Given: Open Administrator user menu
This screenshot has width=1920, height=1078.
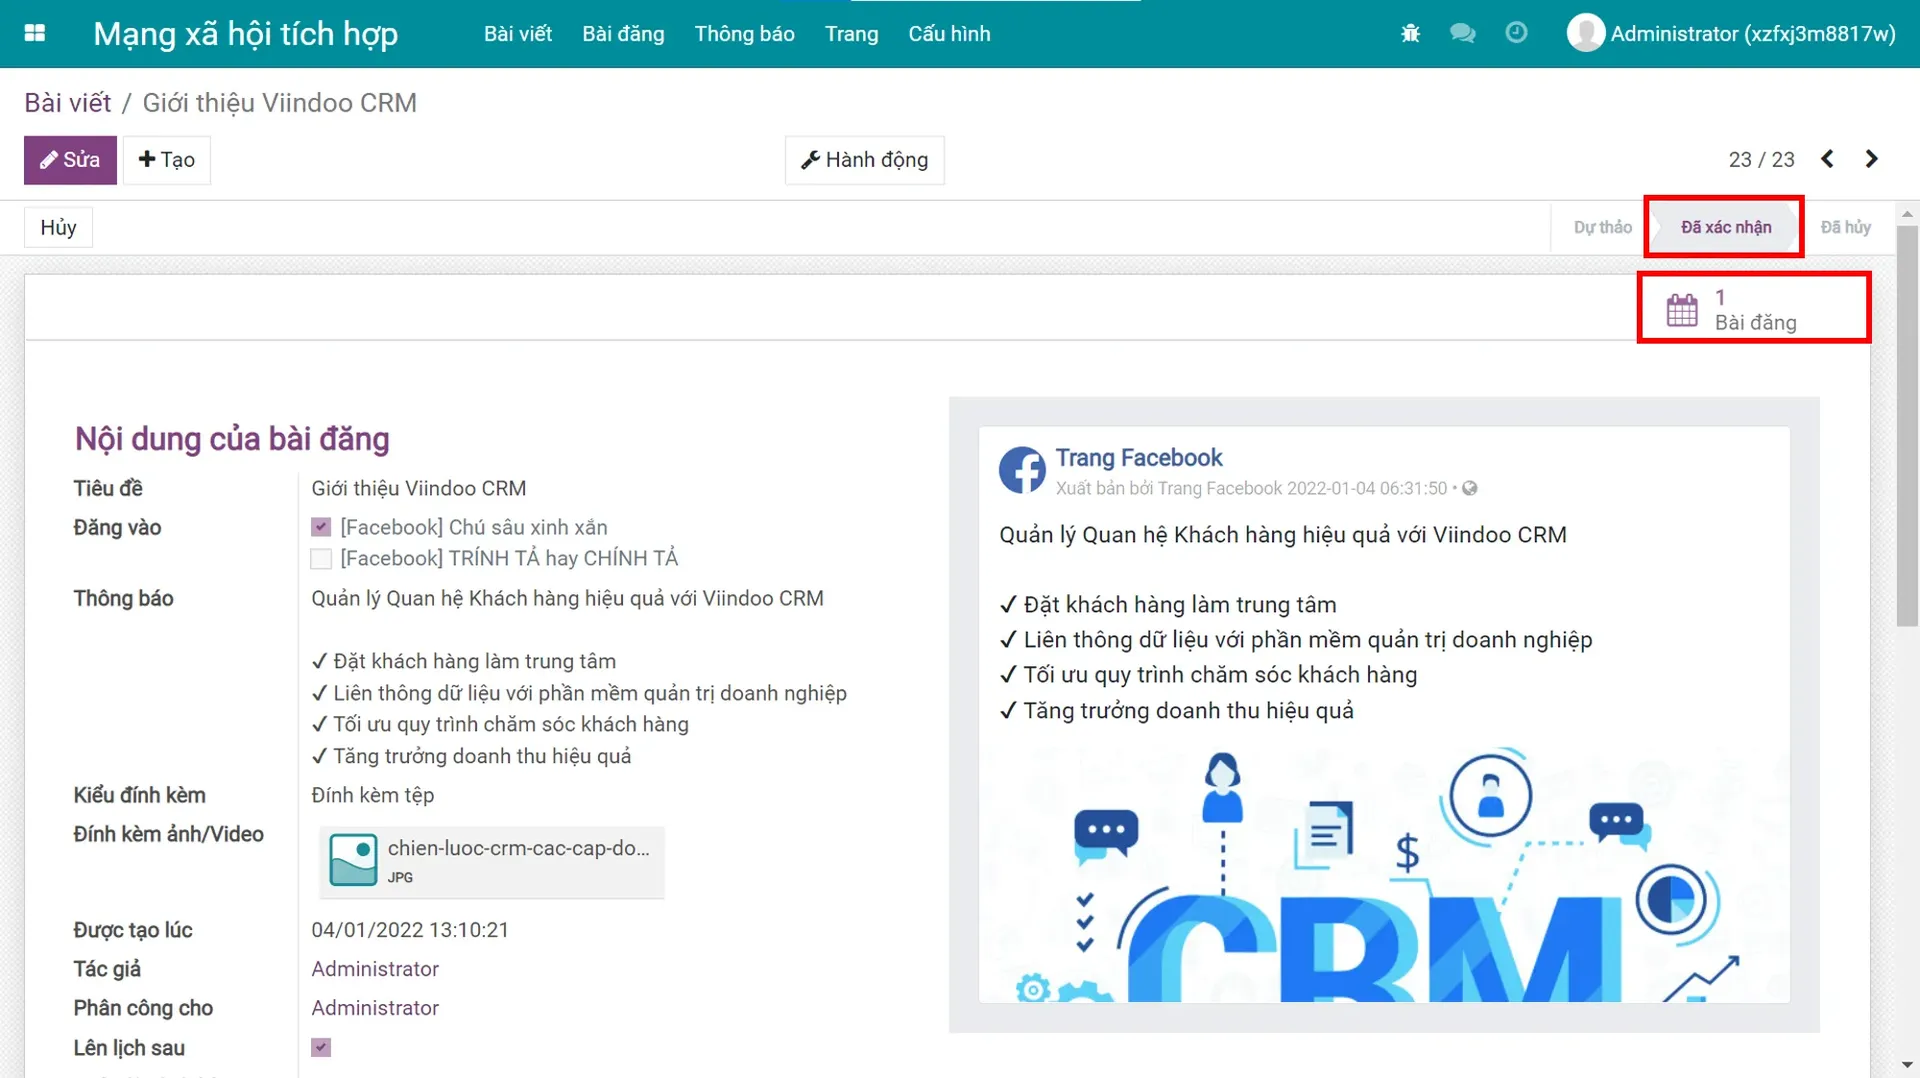Looking at the screenshot, I should (1731, 34).
